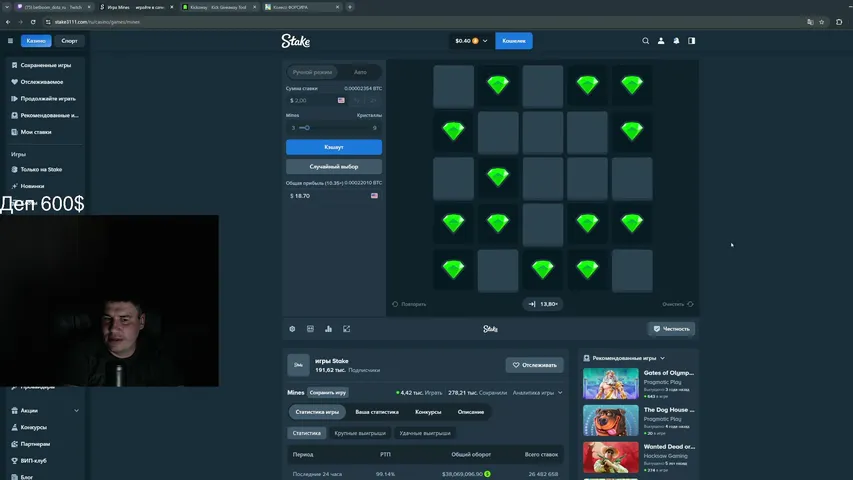Image resolution: width=853 pixels, height=480 pixels.
Task: Click the Очистить clear button
Action: coord(677,304)
